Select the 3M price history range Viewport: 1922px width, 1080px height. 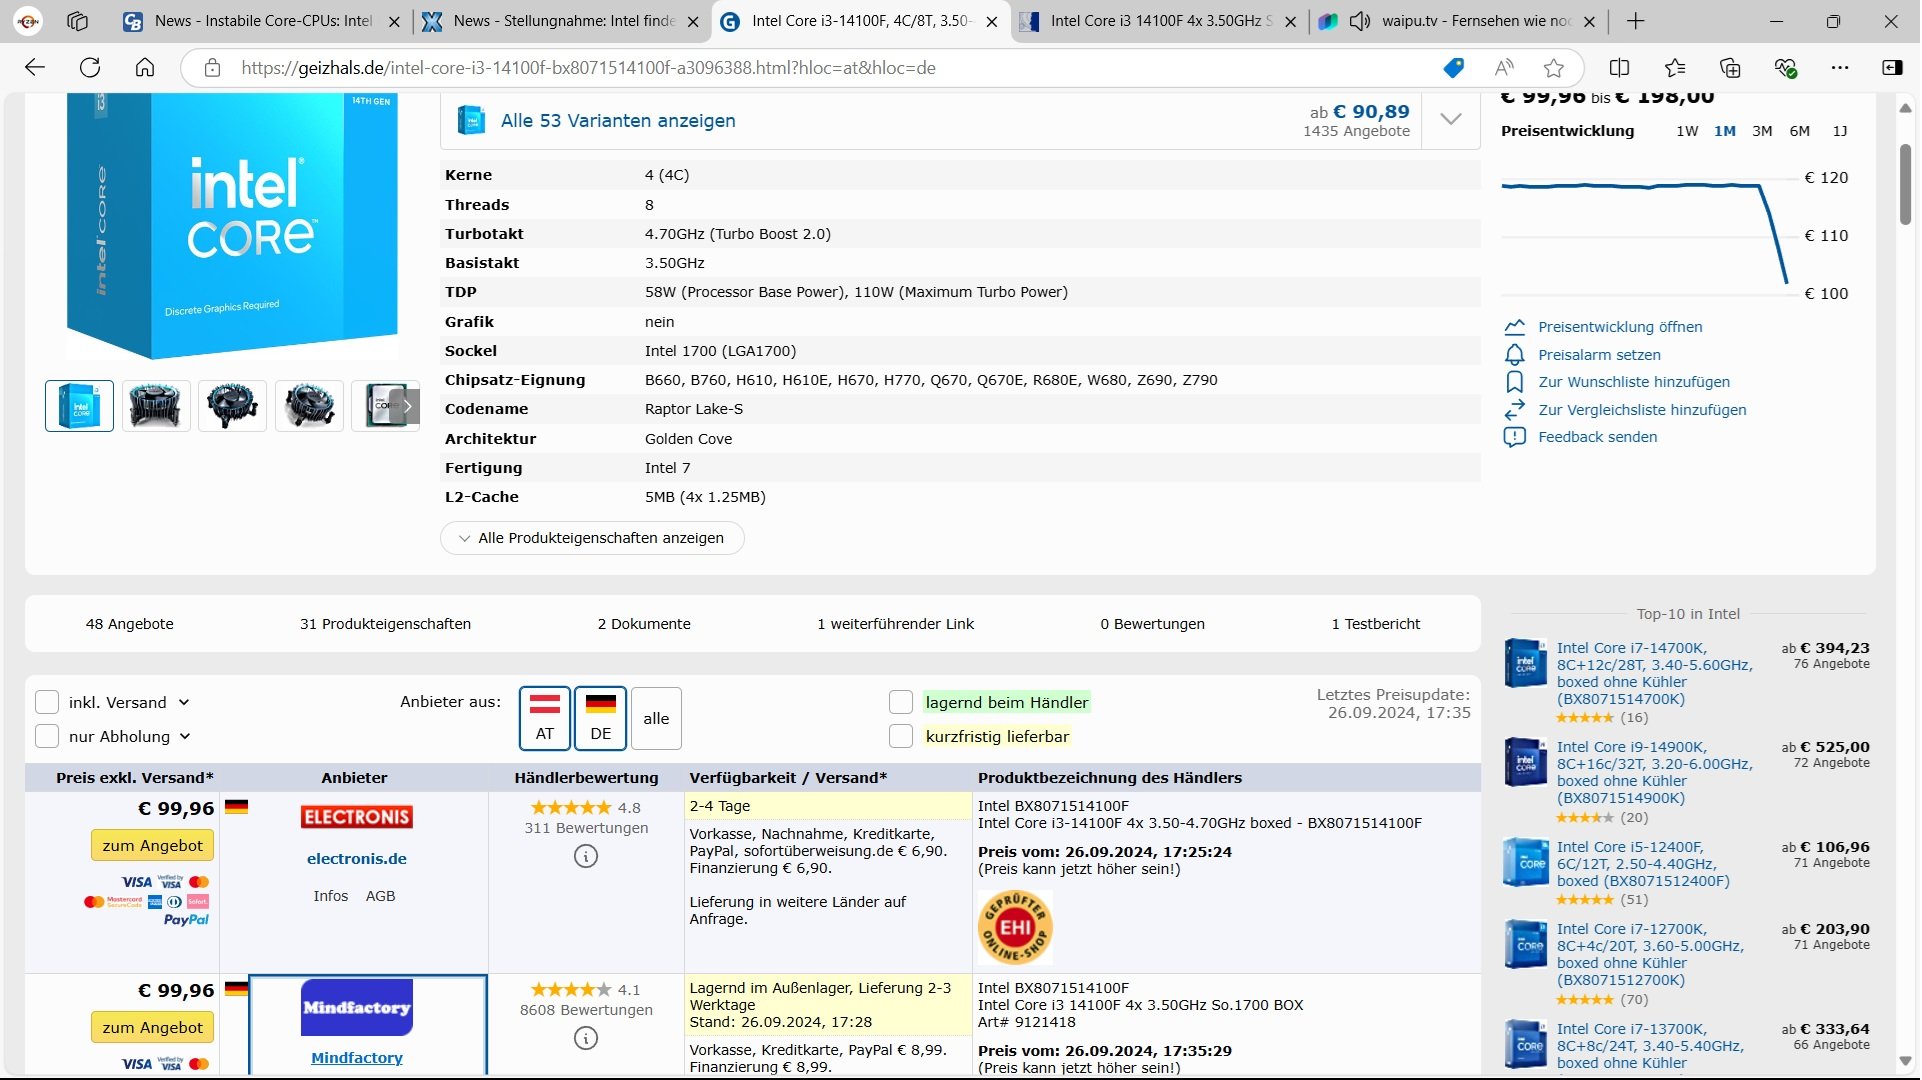pyautogui.click(x=1762, y=131)
